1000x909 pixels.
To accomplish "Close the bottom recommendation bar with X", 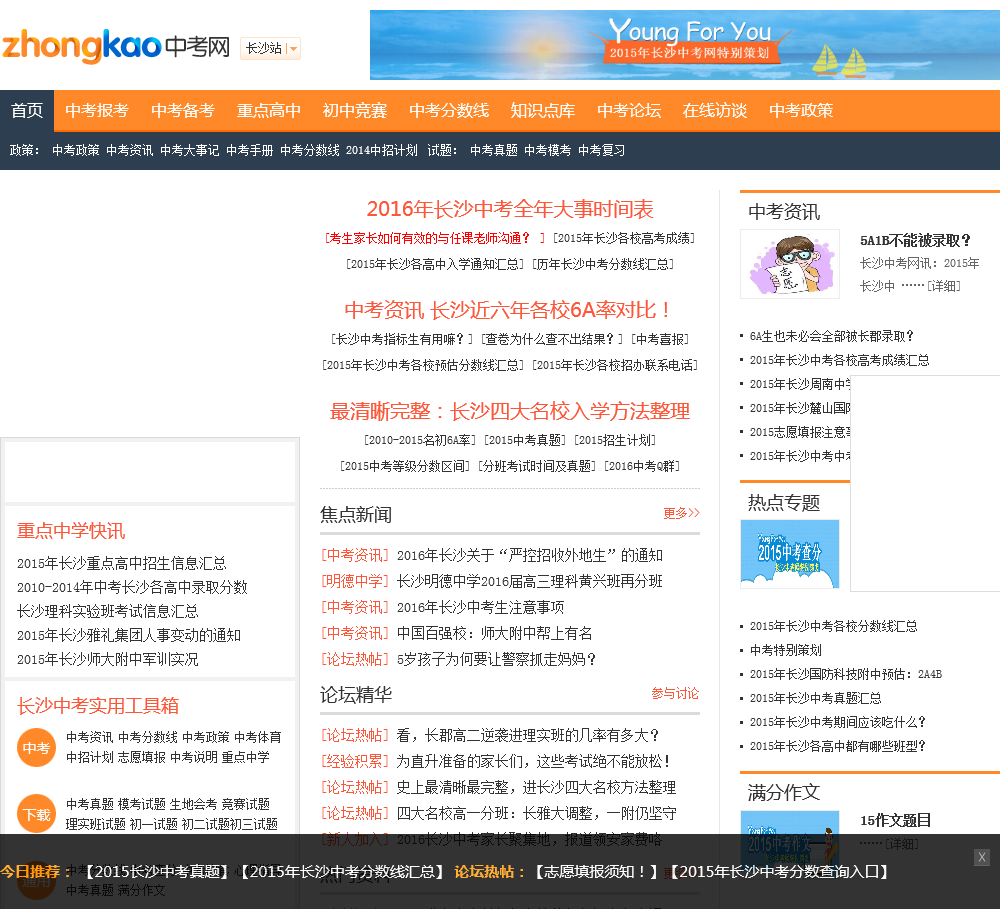I will click(982, 857).
